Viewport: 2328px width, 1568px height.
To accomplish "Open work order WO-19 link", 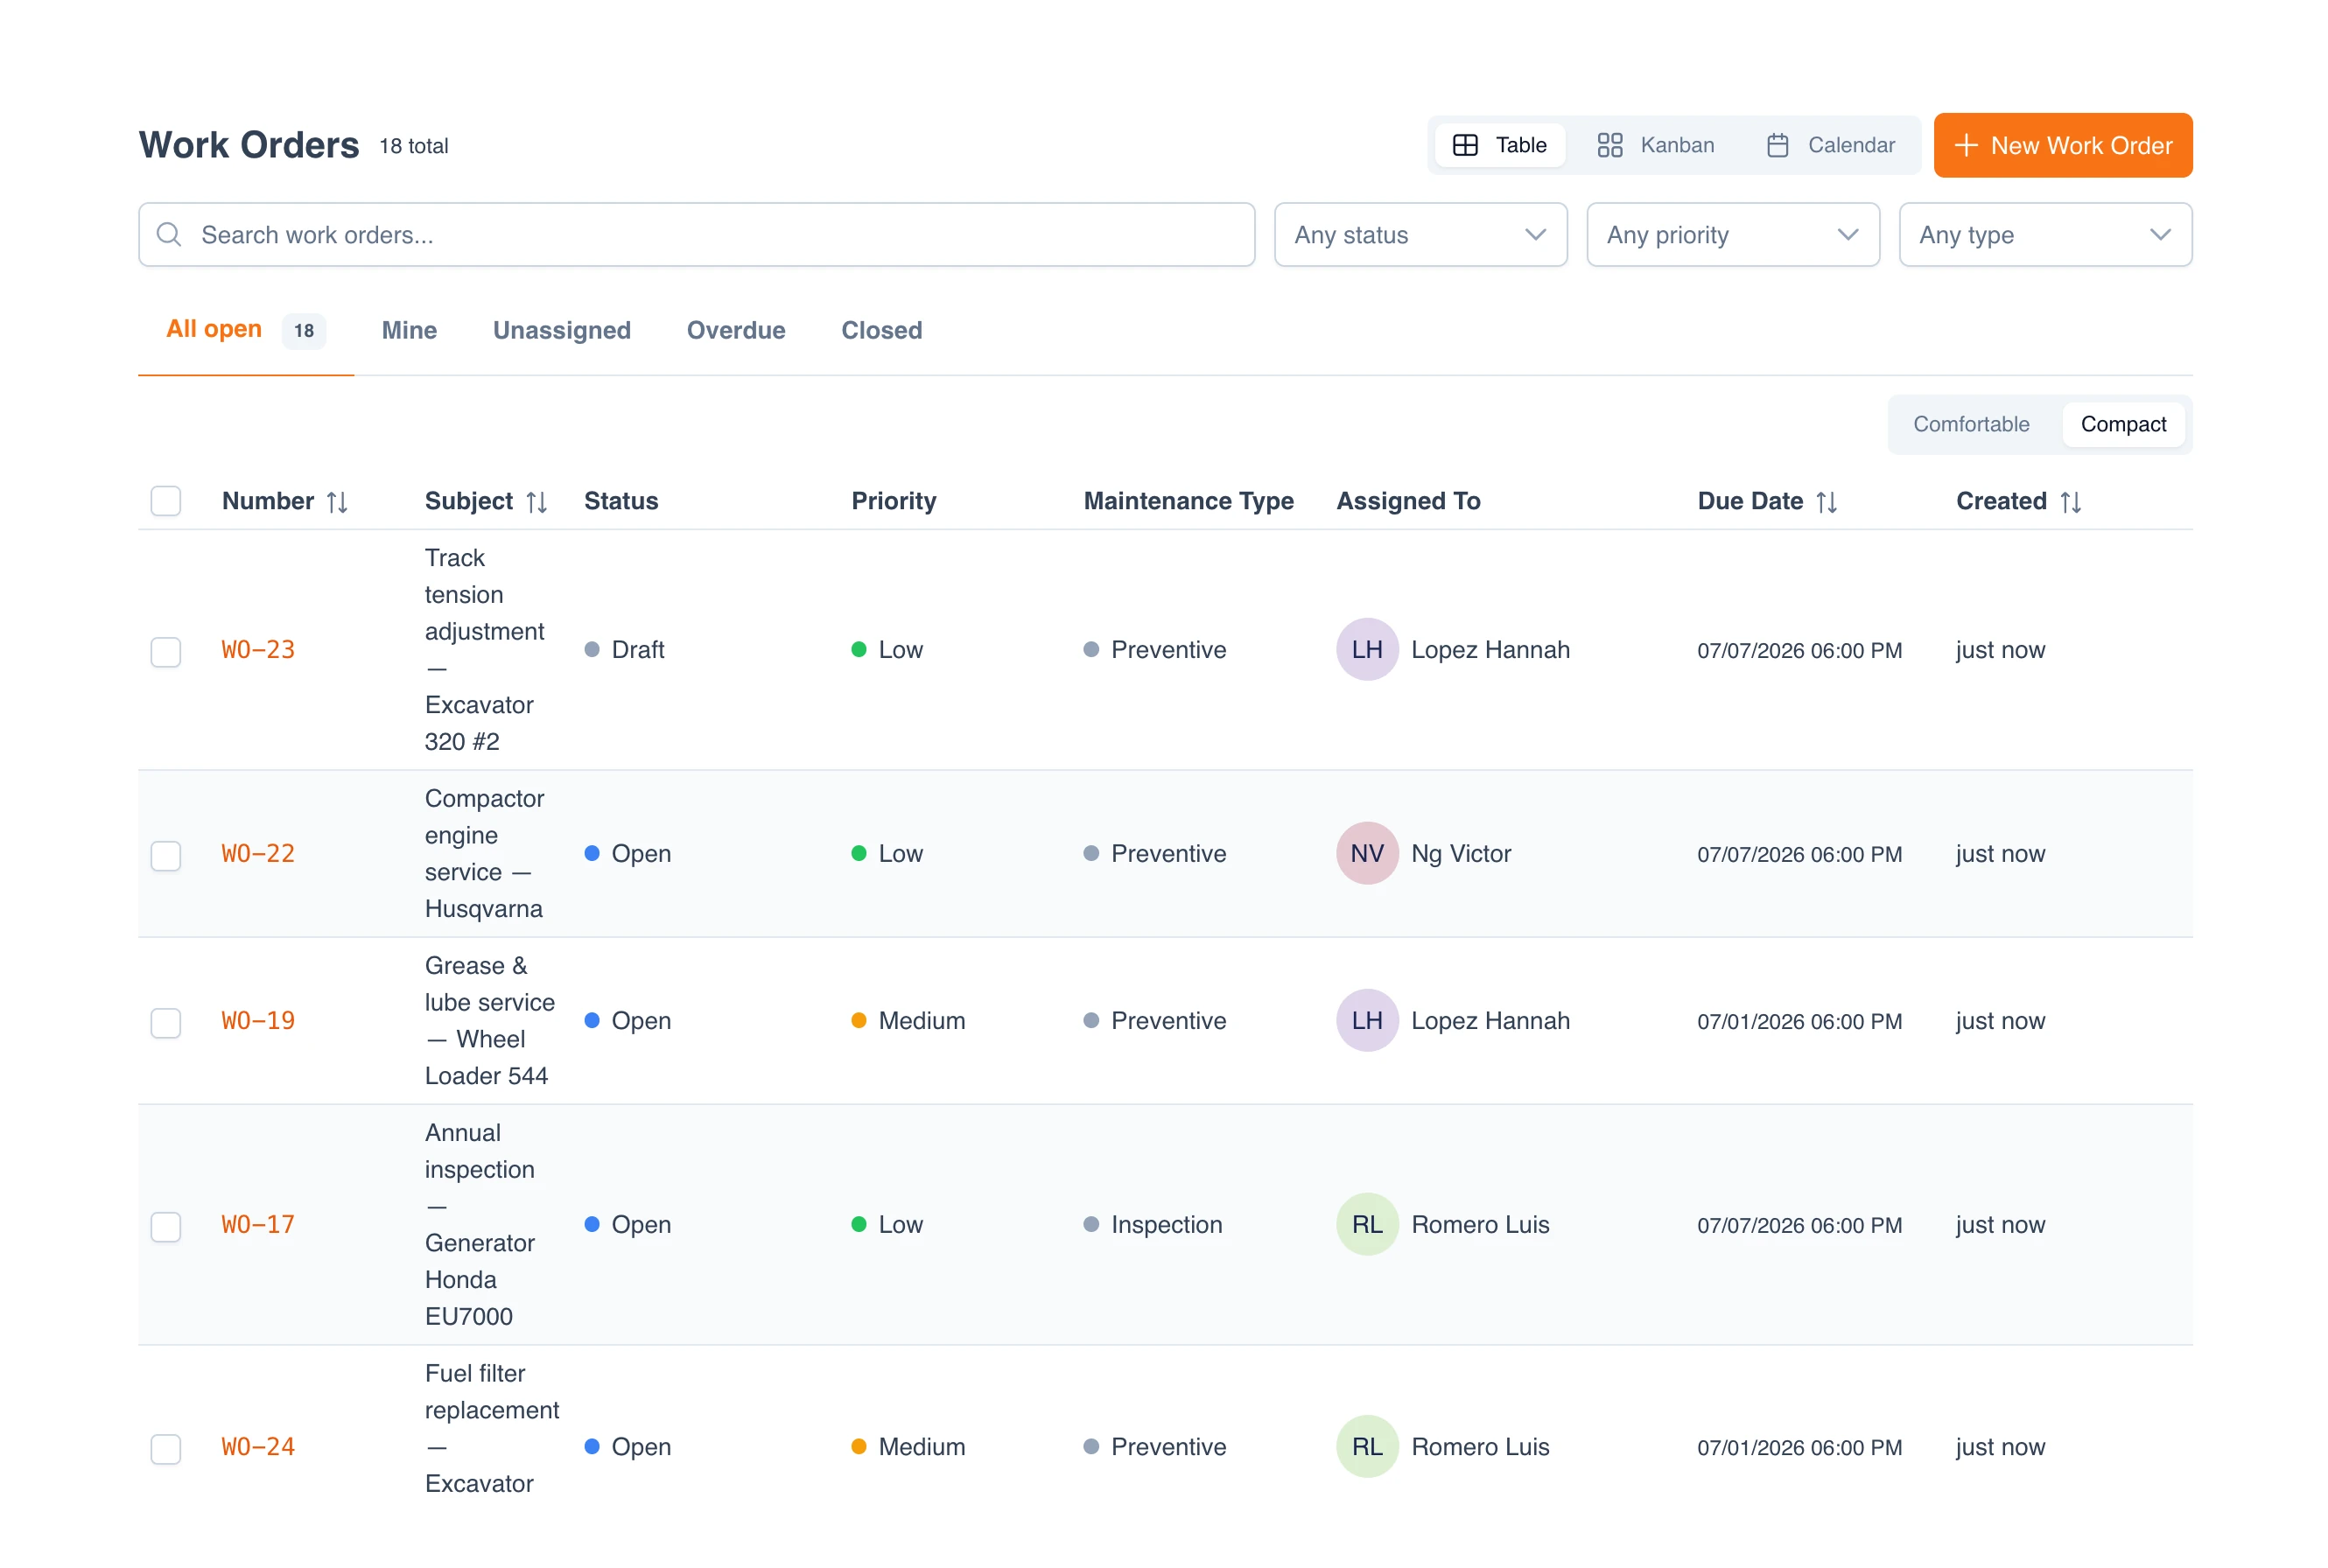I will tap(258, 1021).
